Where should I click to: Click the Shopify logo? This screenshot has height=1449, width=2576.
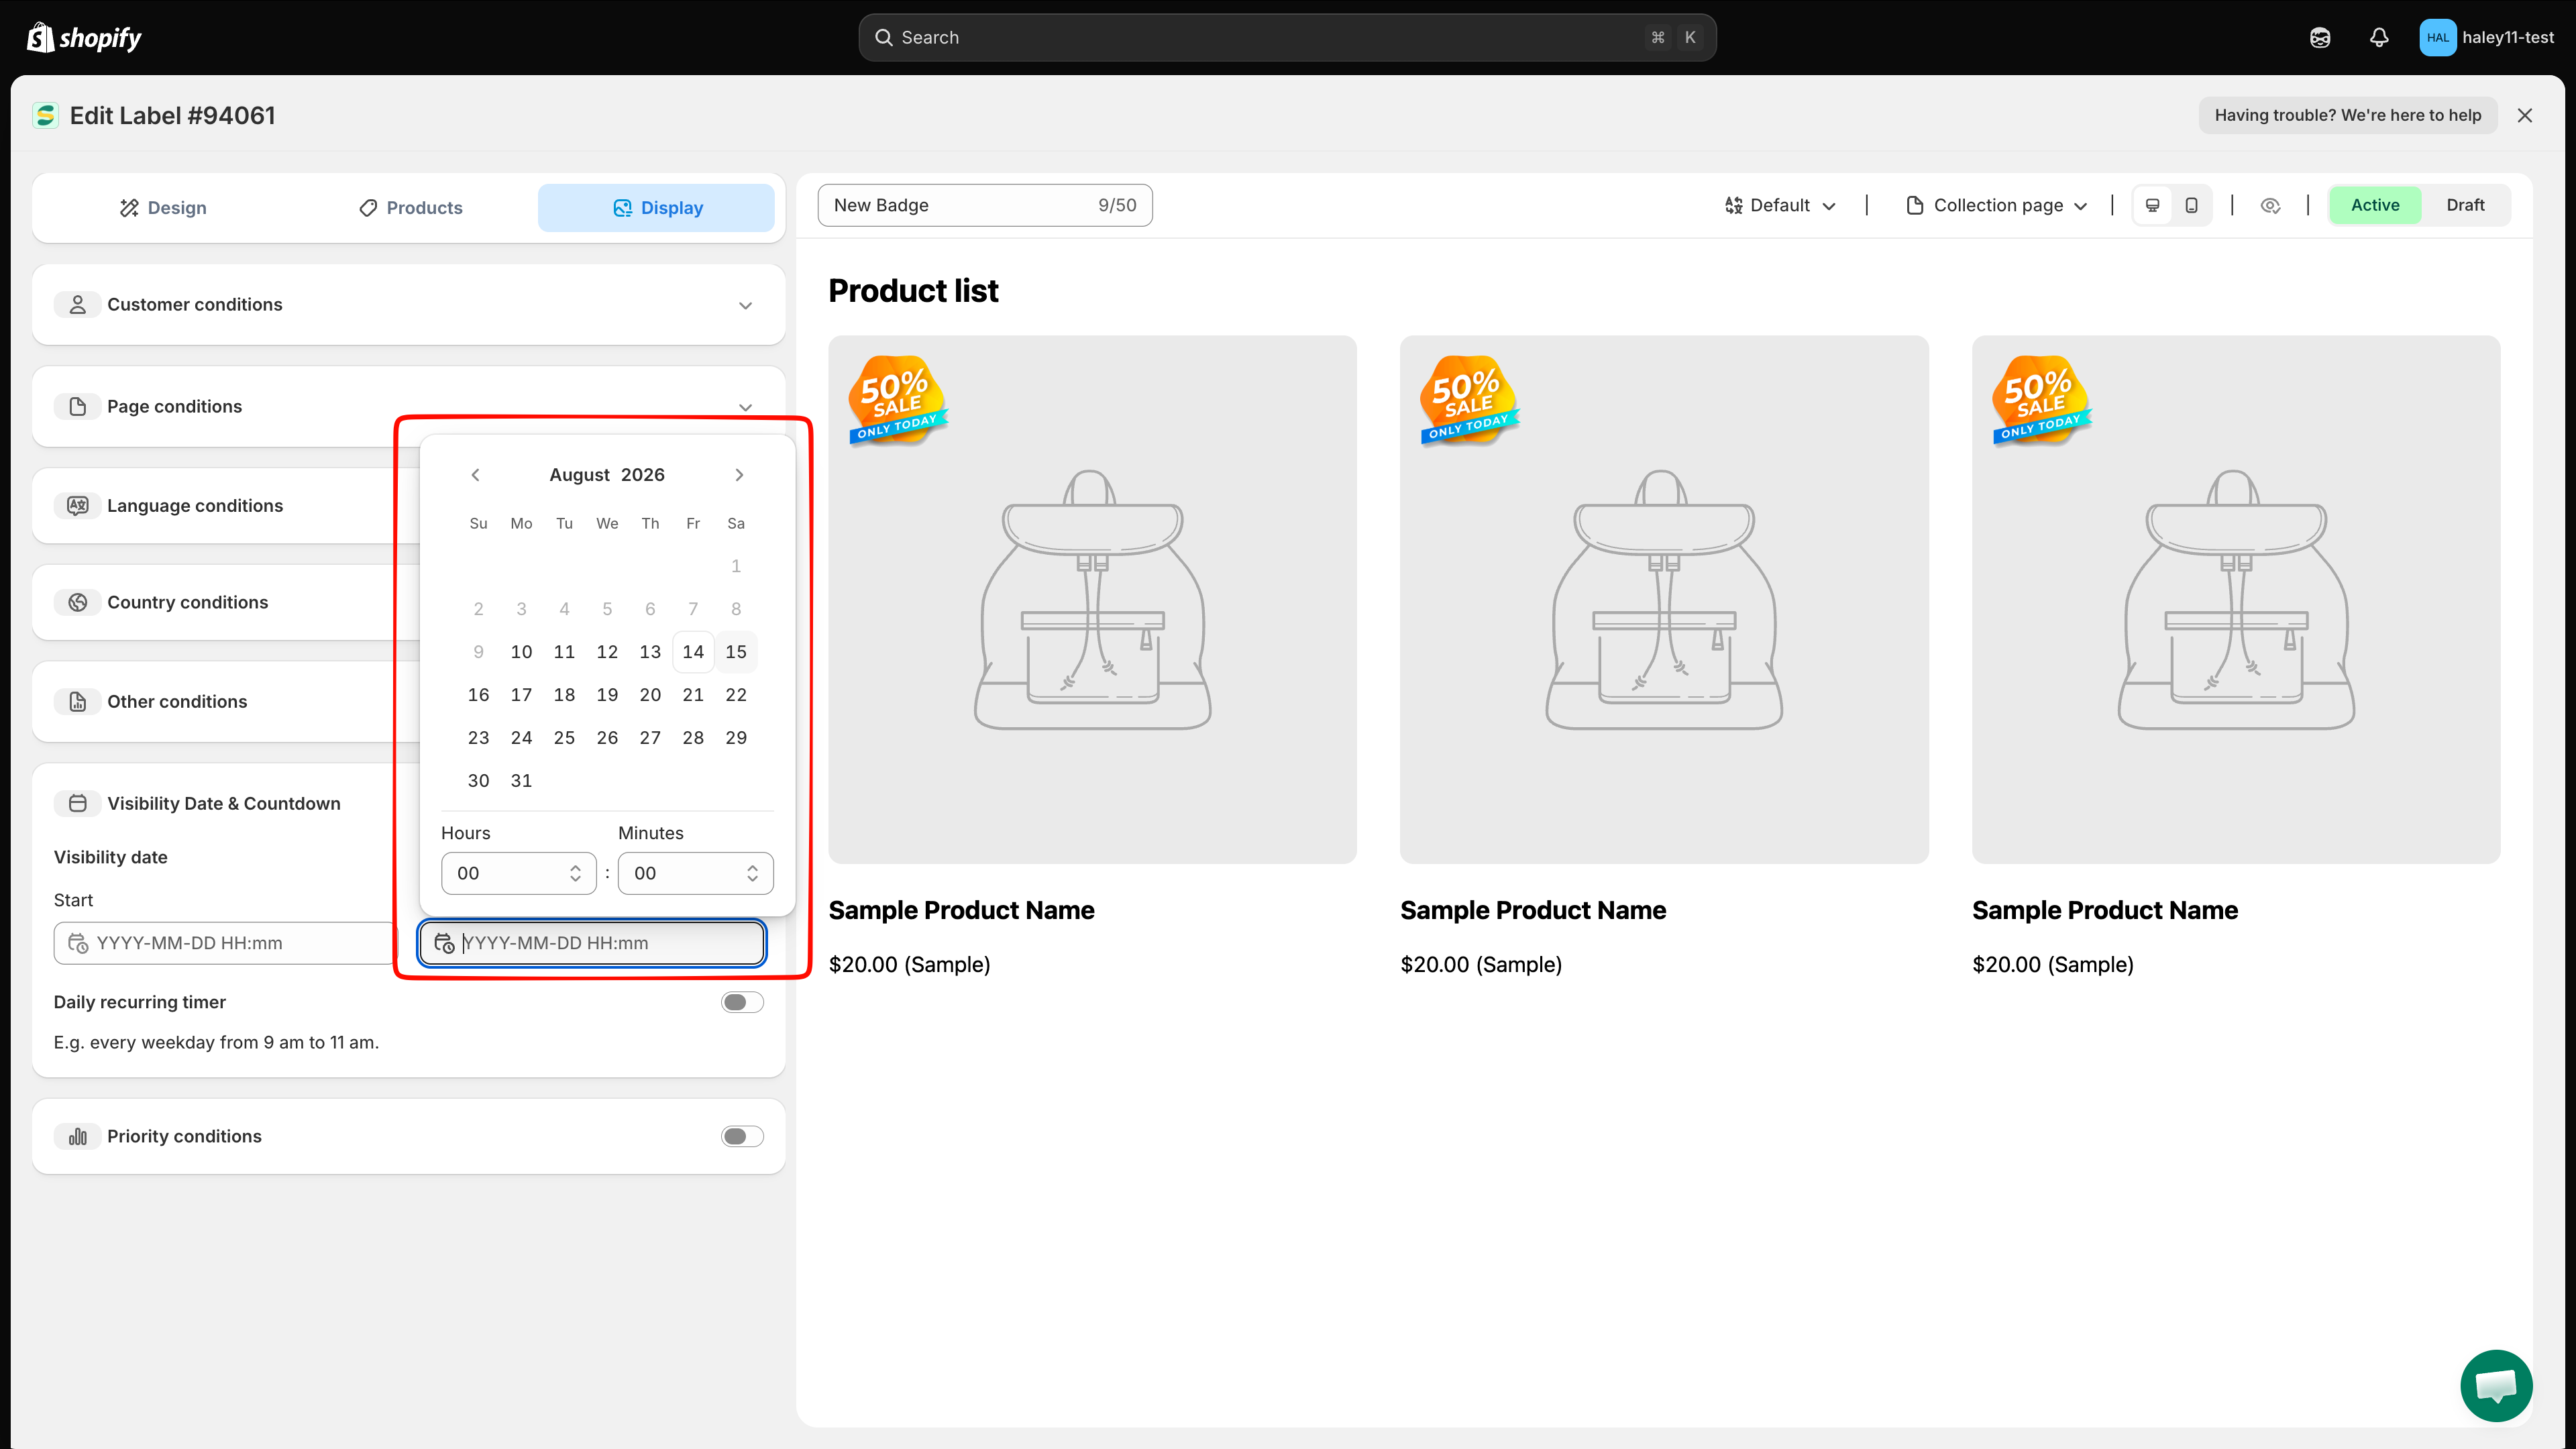(x=84, y=37)
